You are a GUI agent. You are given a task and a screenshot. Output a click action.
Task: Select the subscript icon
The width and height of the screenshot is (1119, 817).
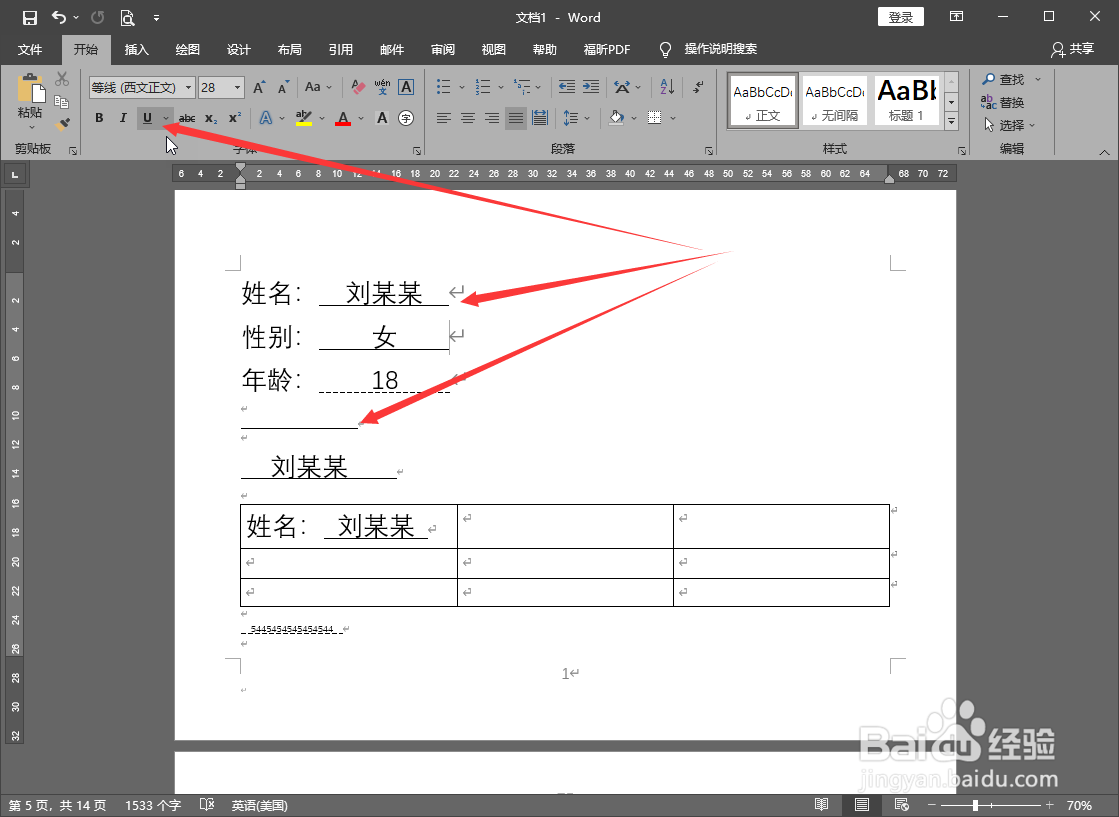pyautogui.click(x=210, y=118)
